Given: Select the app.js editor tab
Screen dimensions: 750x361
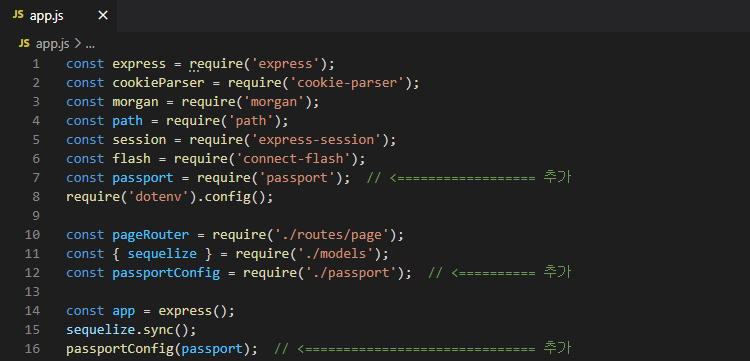Looking at the screenshot, I should [58, 16].
